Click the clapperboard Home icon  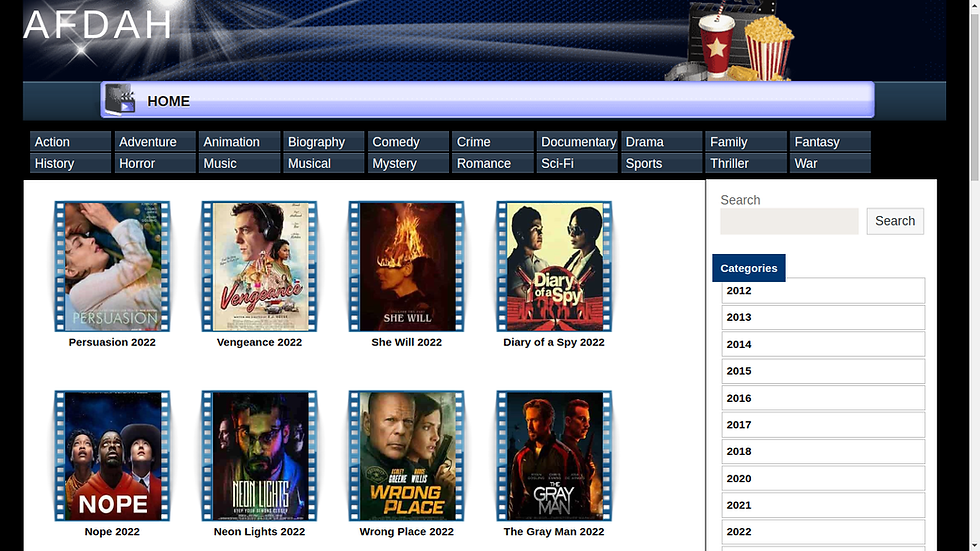pos(120,99)
